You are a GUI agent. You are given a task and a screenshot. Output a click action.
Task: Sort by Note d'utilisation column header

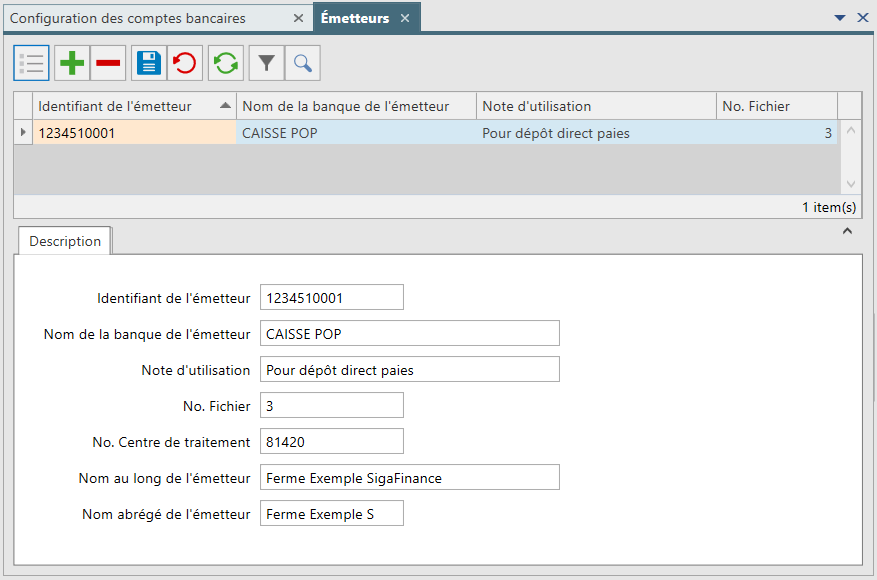coord(596,106)
